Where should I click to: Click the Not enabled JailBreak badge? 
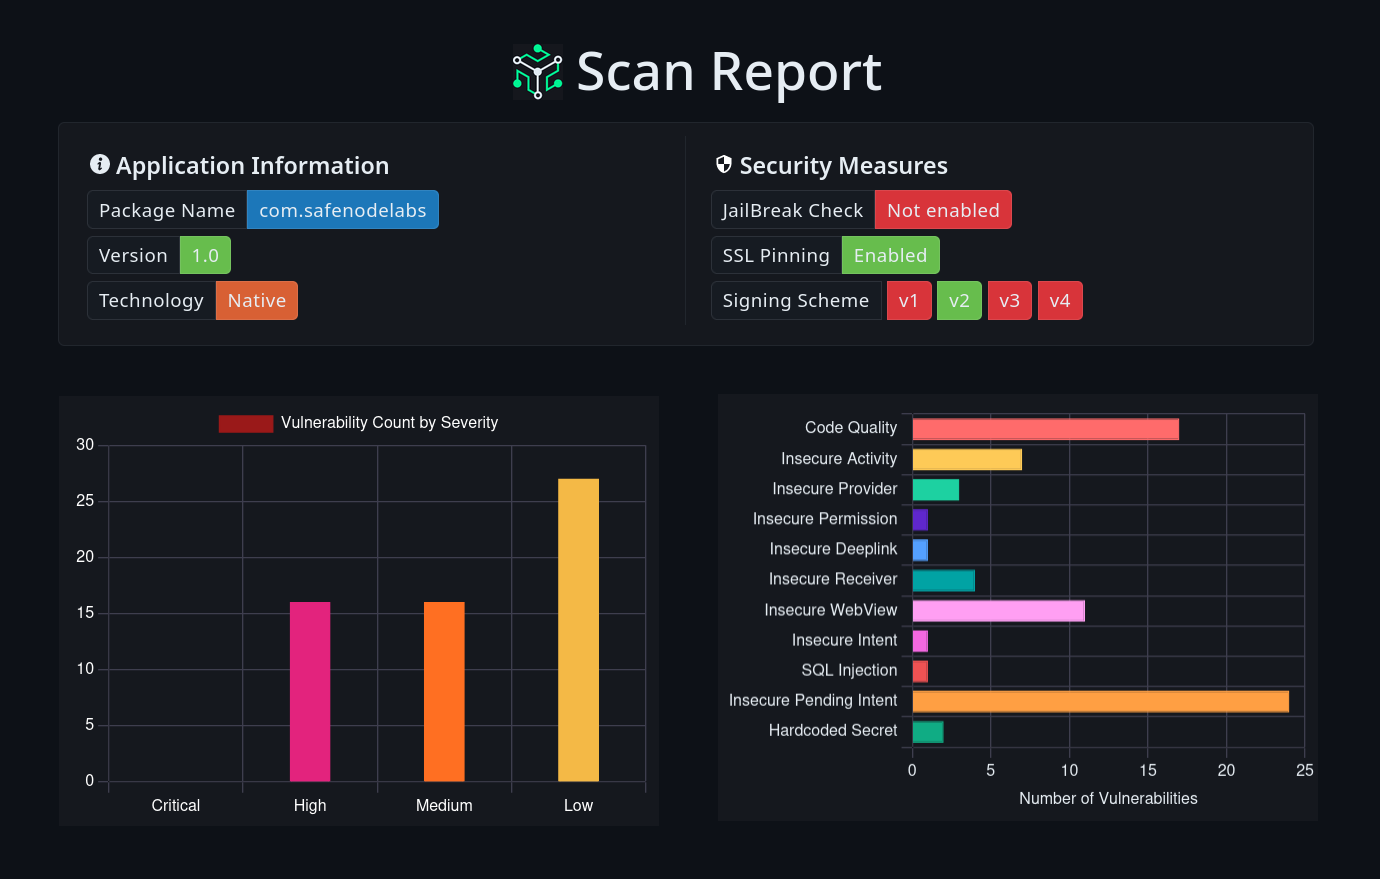pos(943,210)
